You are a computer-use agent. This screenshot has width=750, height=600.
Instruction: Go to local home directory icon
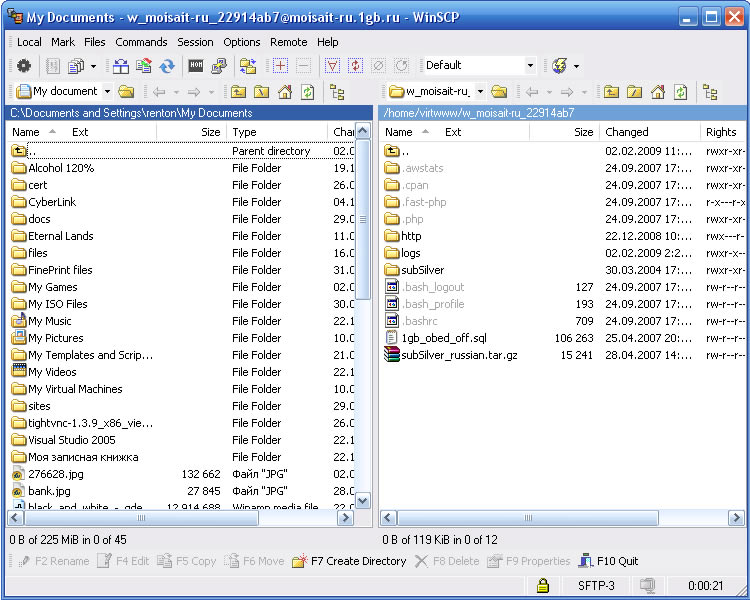(285, 92)
